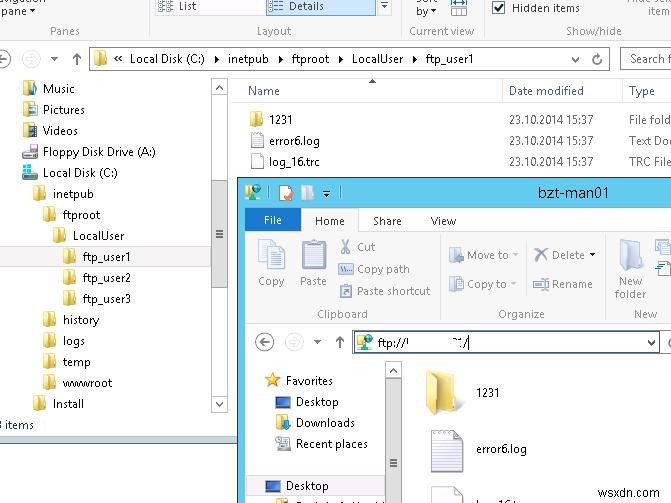Open the Move to menu
The height and width of the screenshot is (503, 671).
point(483,255)
